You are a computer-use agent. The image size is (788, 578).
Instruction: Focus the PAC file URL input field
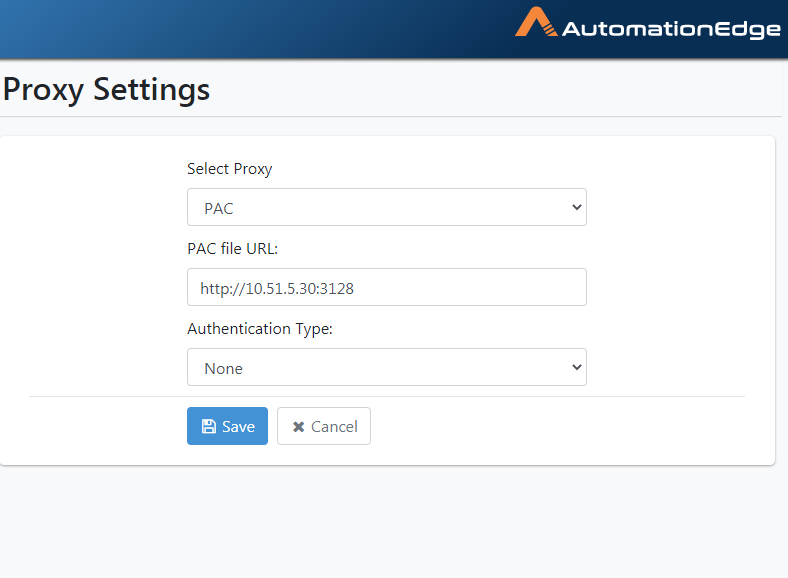386,287
